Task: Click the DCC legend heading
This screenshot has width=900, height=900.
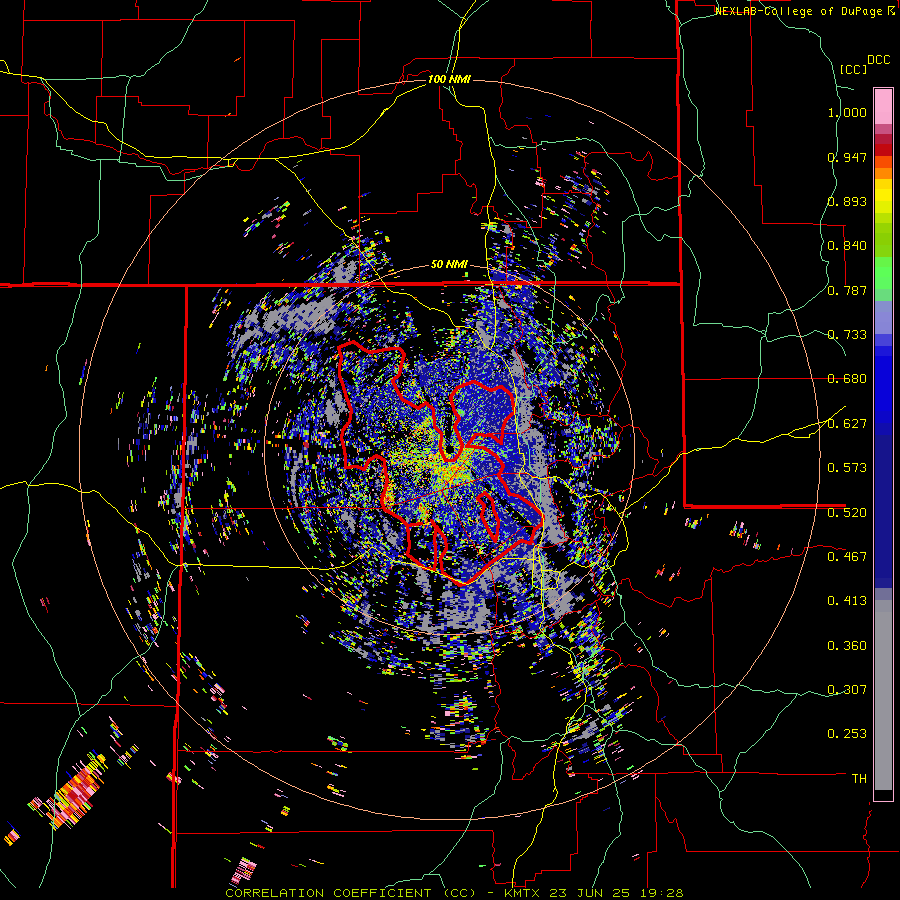Action: coord(878,60)
